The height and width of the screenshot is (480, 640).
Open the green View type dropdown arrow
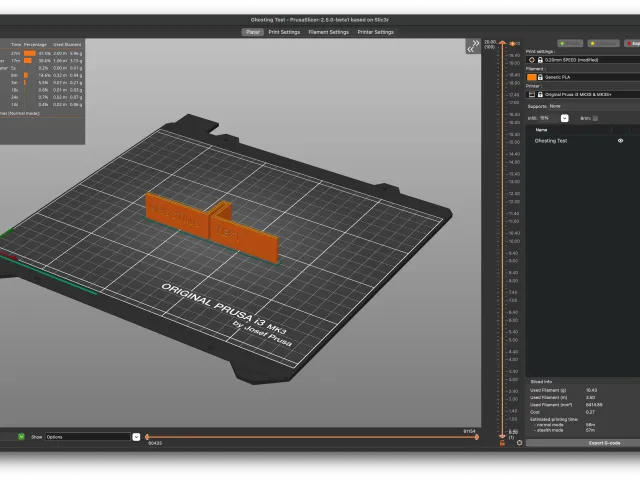coord(21,437)
